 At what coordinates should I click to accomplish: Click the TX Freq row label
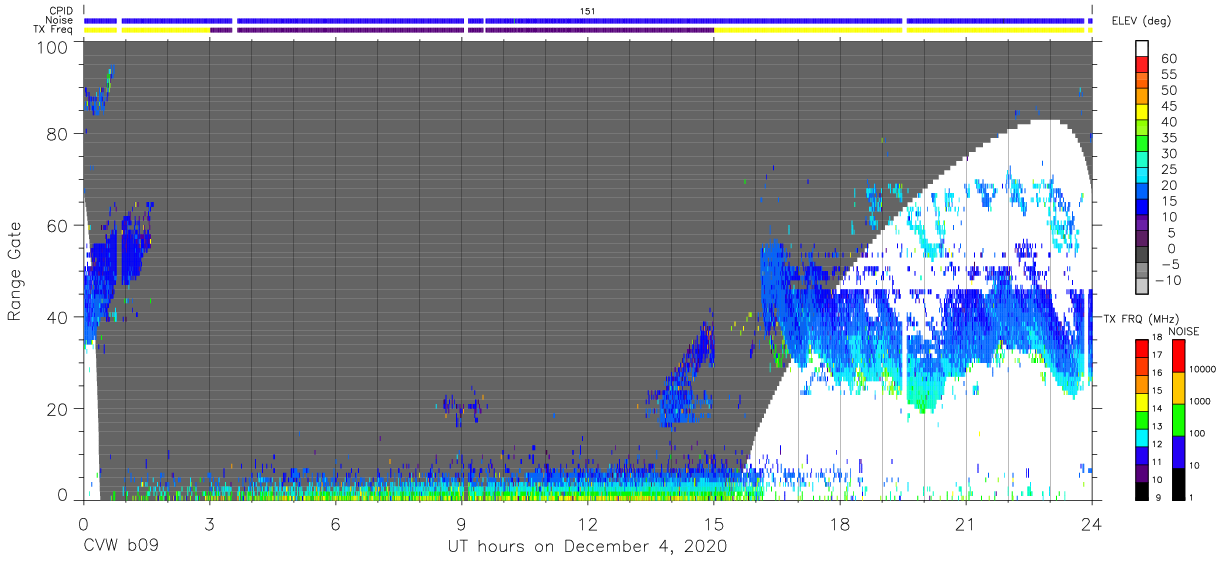point(53,30)
